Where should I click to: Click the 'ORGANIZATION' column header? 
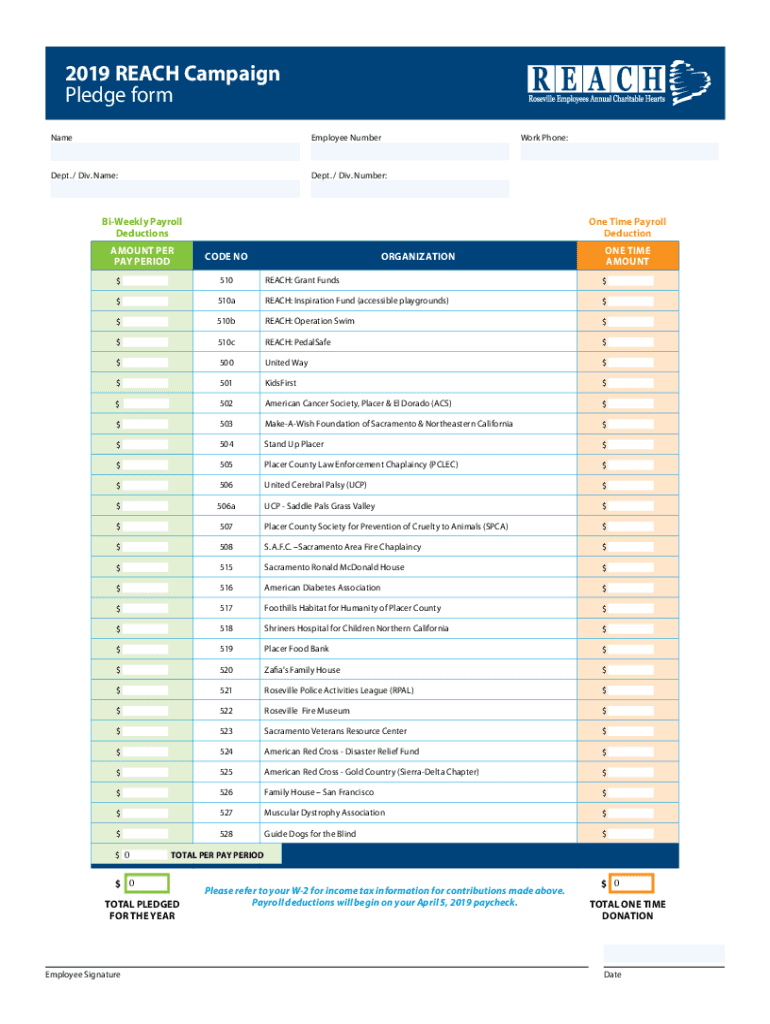tap(418, 257)
